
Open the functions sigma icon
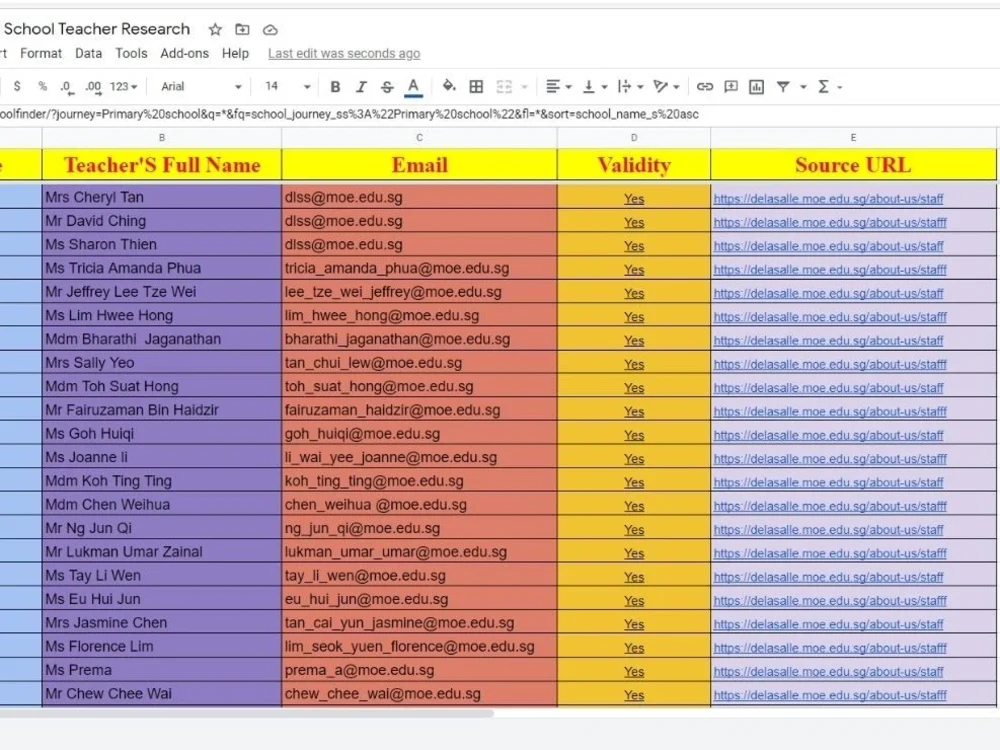[823, 87]
